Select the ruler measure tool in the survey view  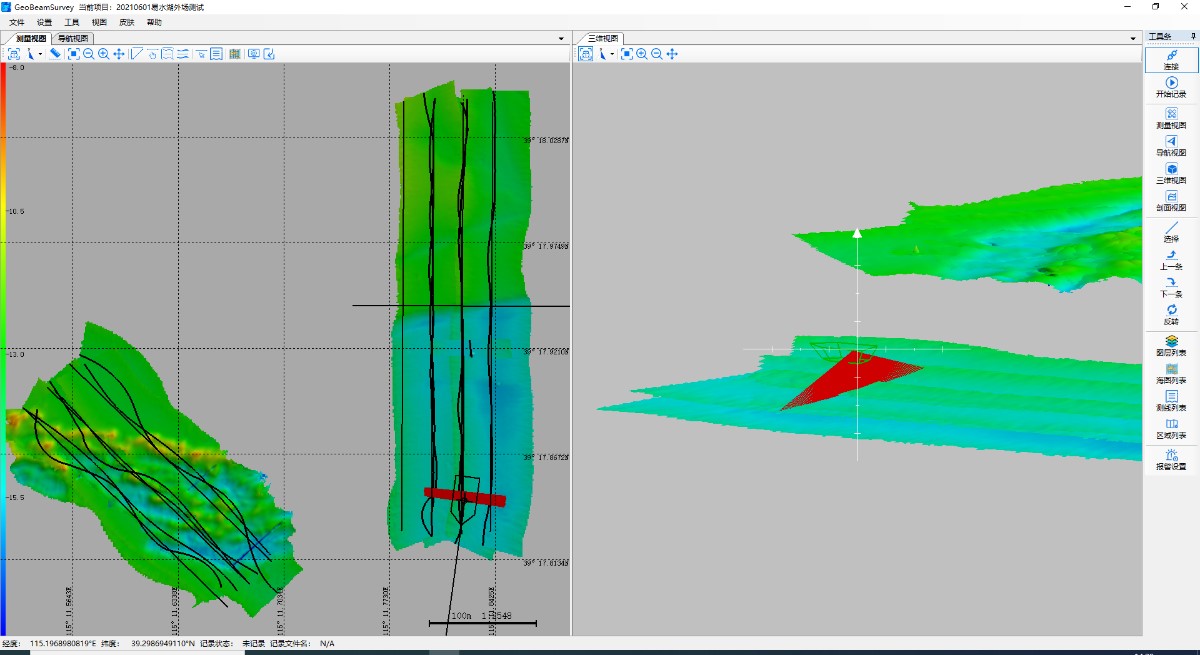pos(55,54)
